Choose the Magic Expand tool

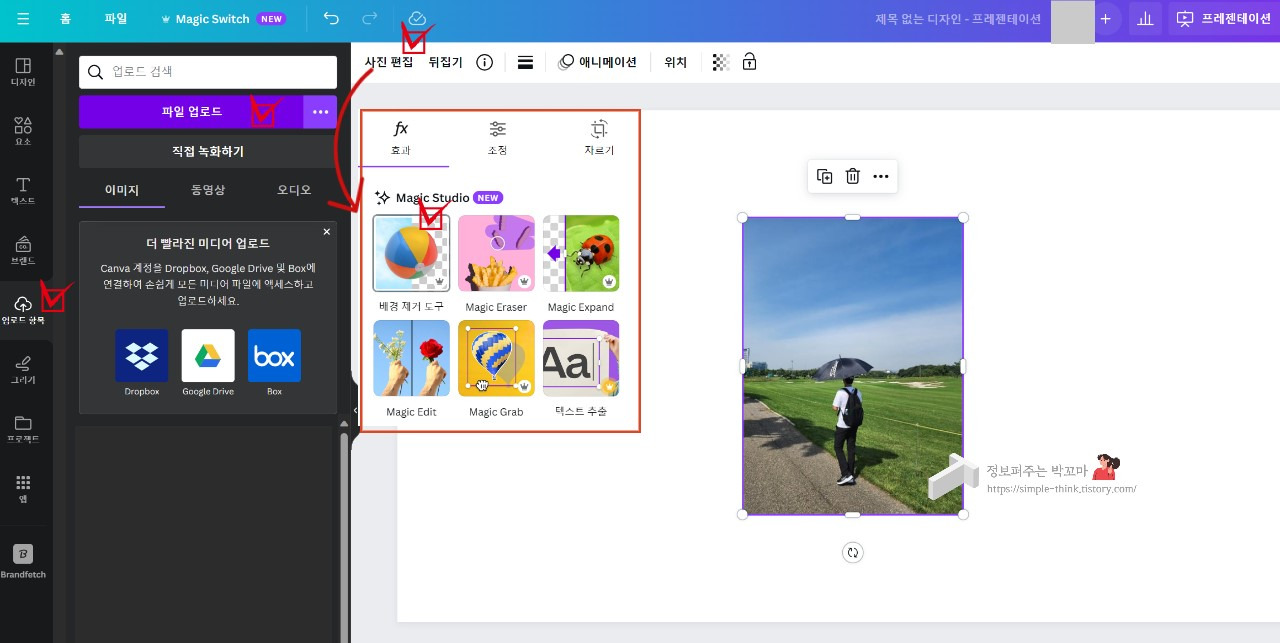(x=581, y=264)
